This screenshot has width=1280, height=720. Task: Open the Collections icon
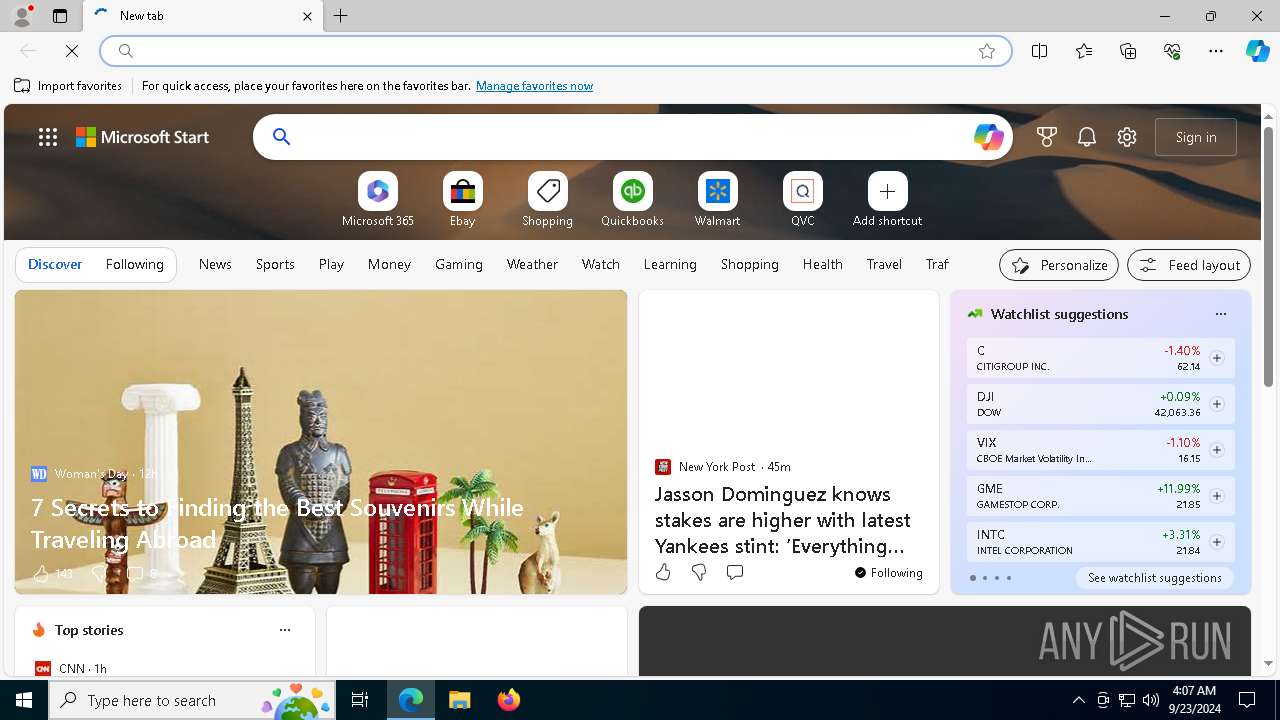[1128, 51]
